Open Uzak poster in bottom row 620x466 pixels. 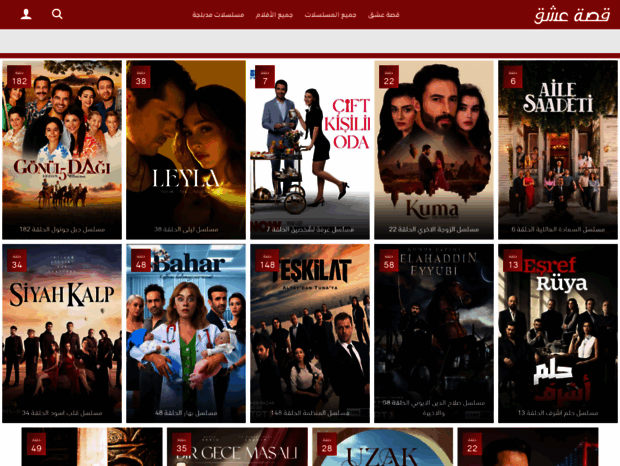click(x=382, y=447)
